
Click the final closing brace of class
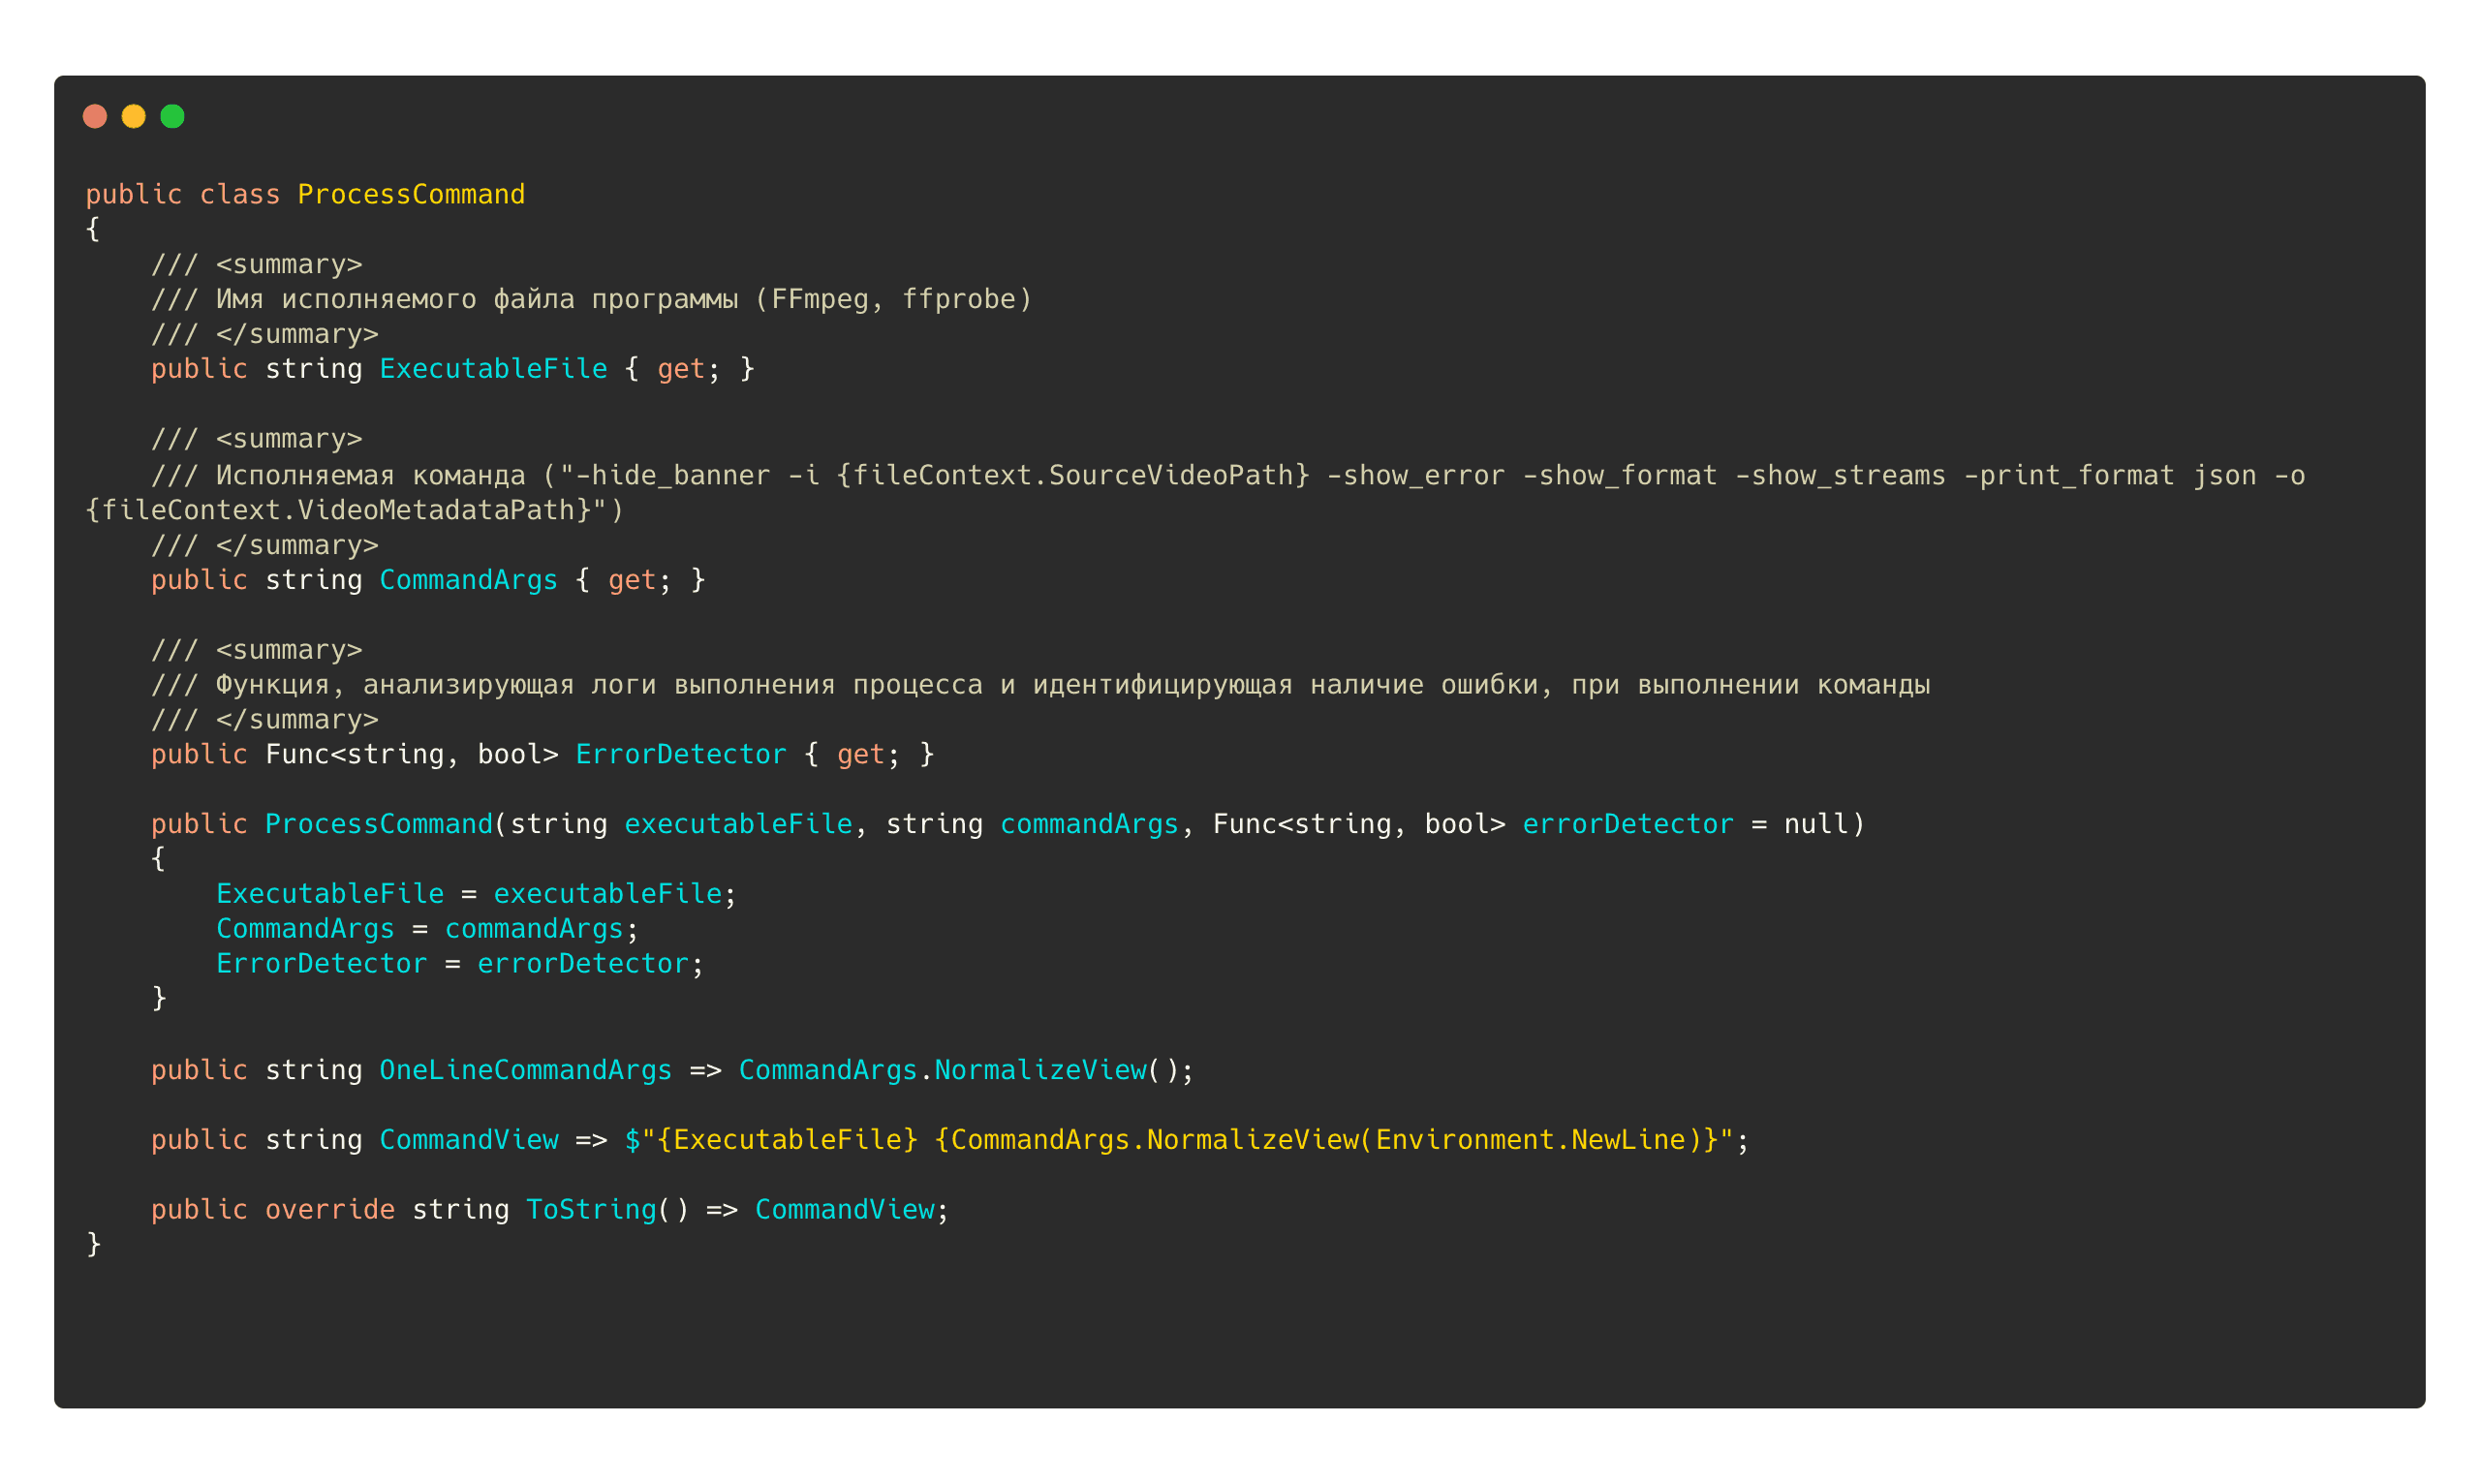pos(94,1244)
